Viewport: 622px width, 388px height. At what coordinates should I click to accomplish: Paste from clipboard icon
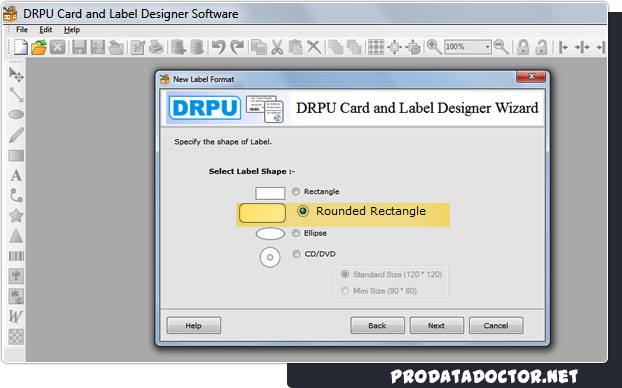point(295,47)
